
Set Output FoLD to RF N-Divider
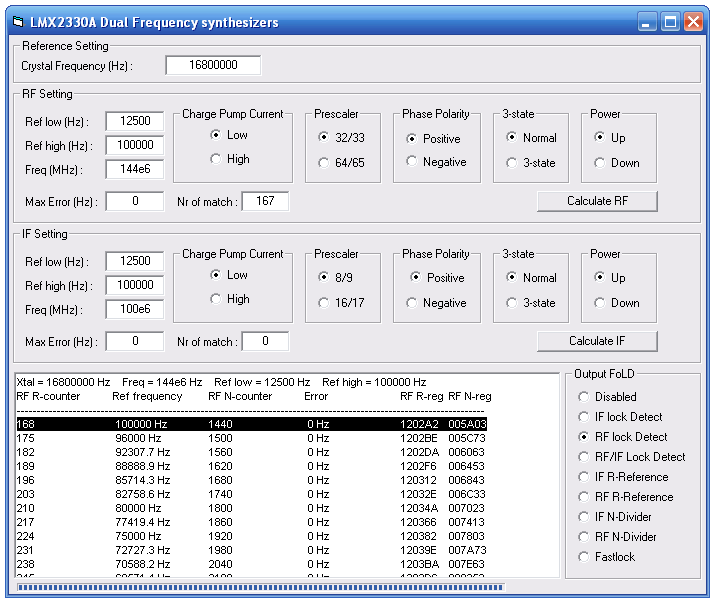click(x=617, y=537)
